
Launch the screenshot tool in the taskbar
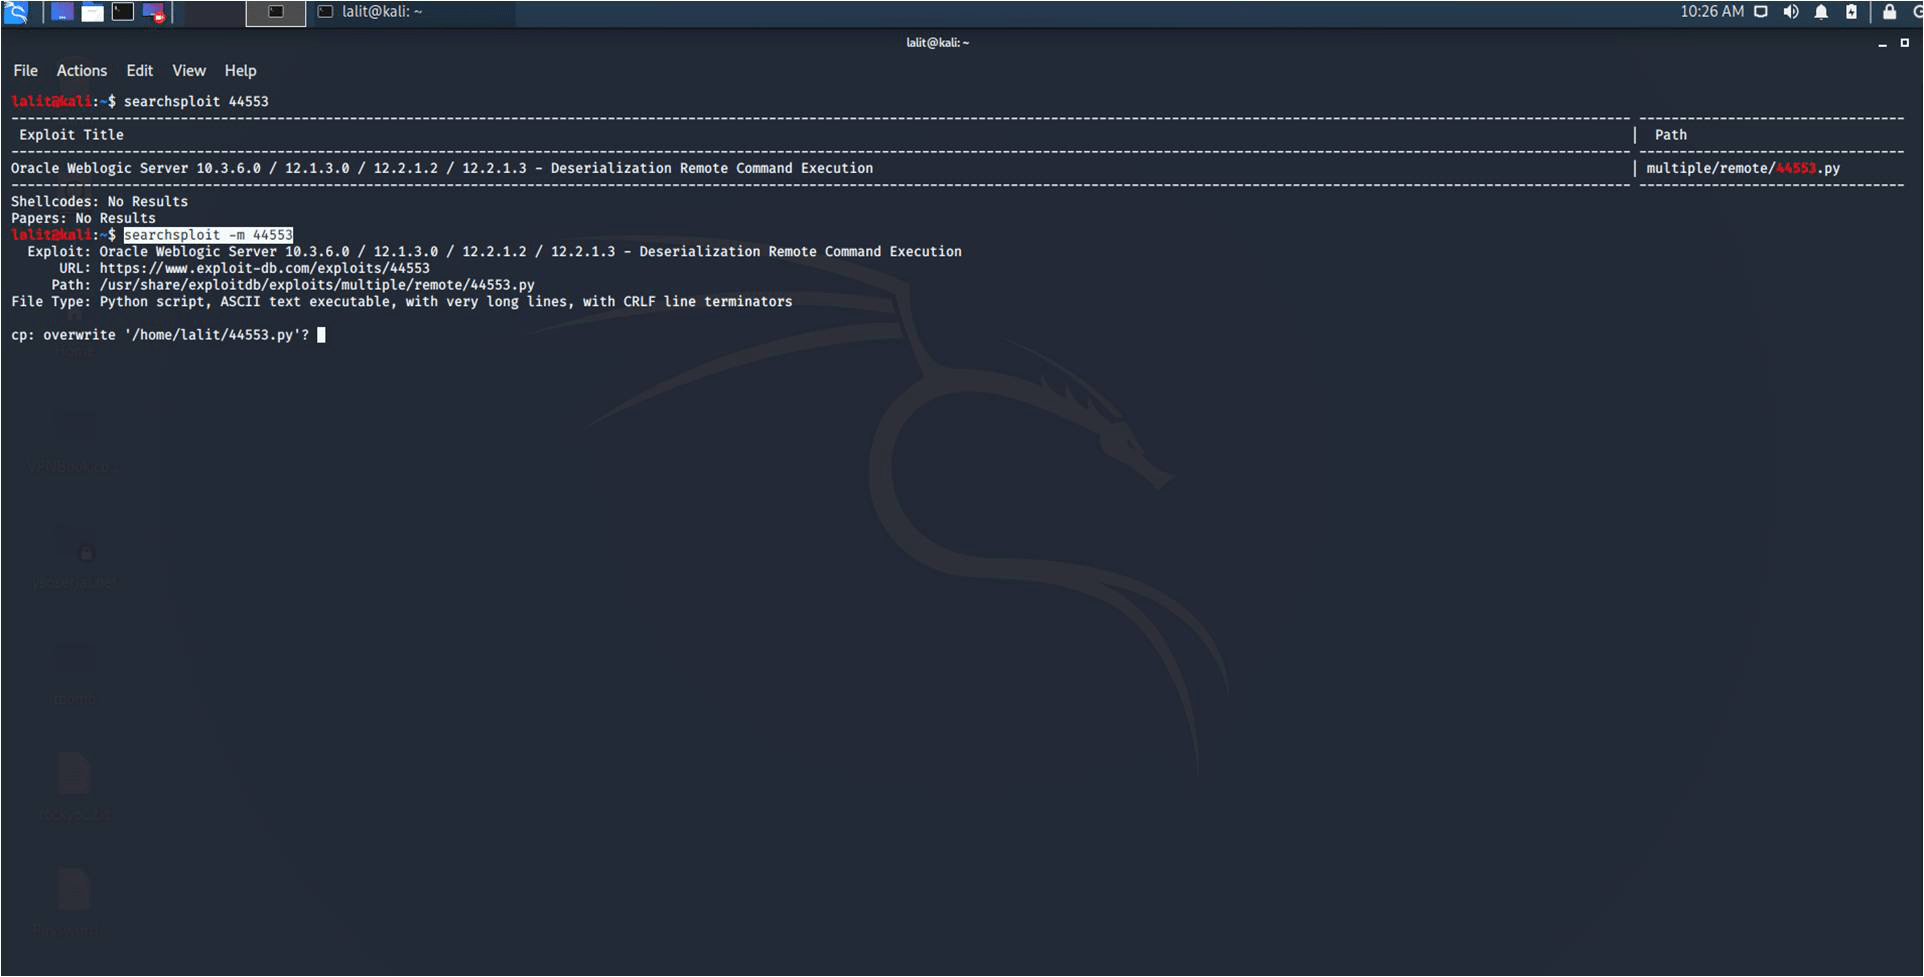point(152,12)
